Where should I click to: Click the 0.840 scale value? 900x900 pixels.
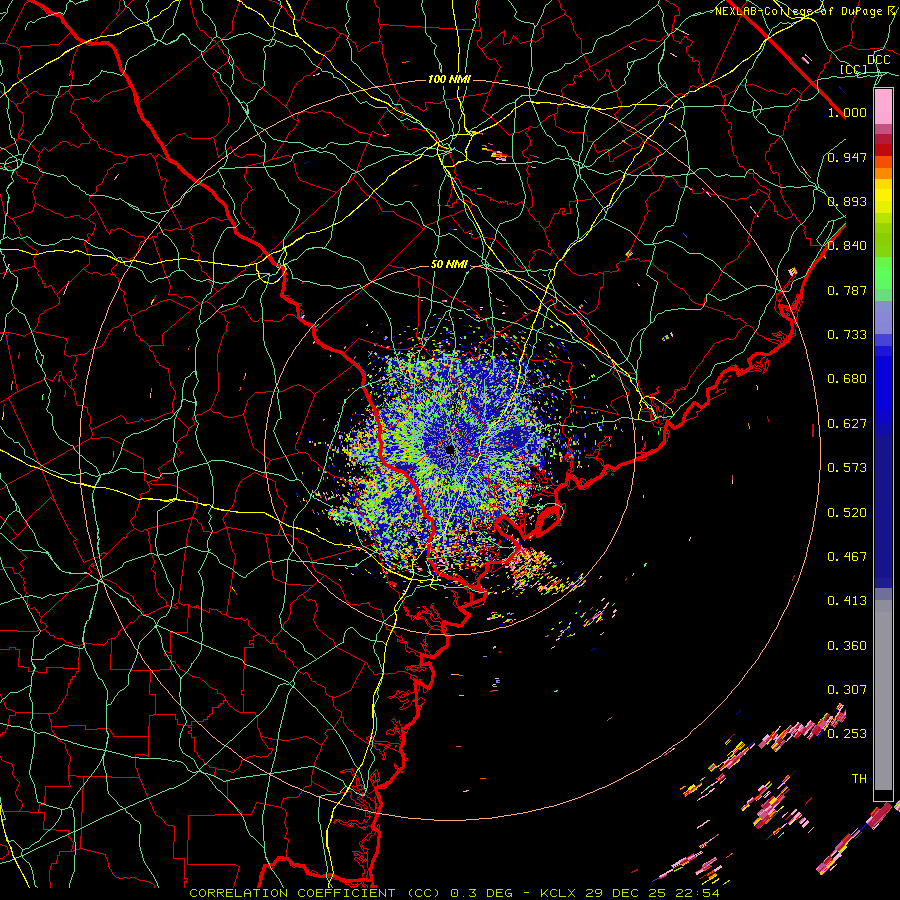coord(847,246)
